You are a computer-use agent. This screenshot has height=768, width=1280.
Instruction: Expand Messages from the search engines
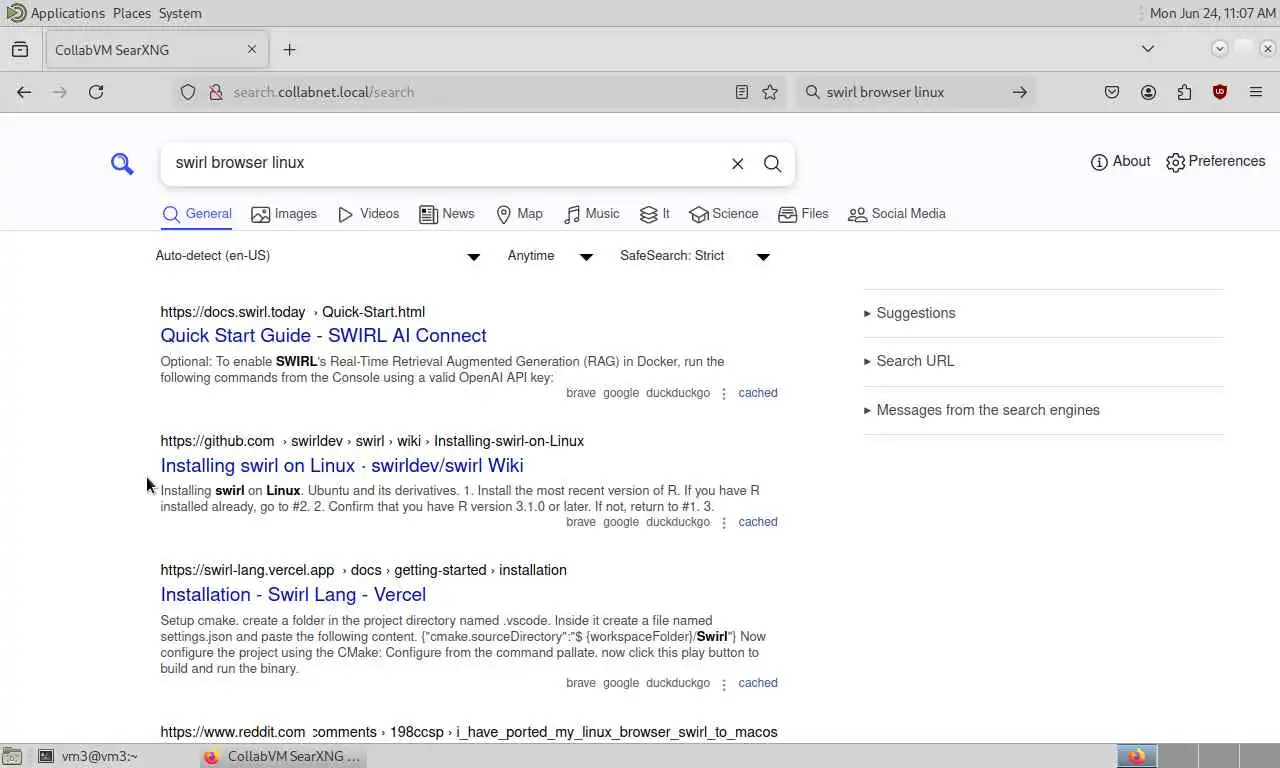click(982, 410)
